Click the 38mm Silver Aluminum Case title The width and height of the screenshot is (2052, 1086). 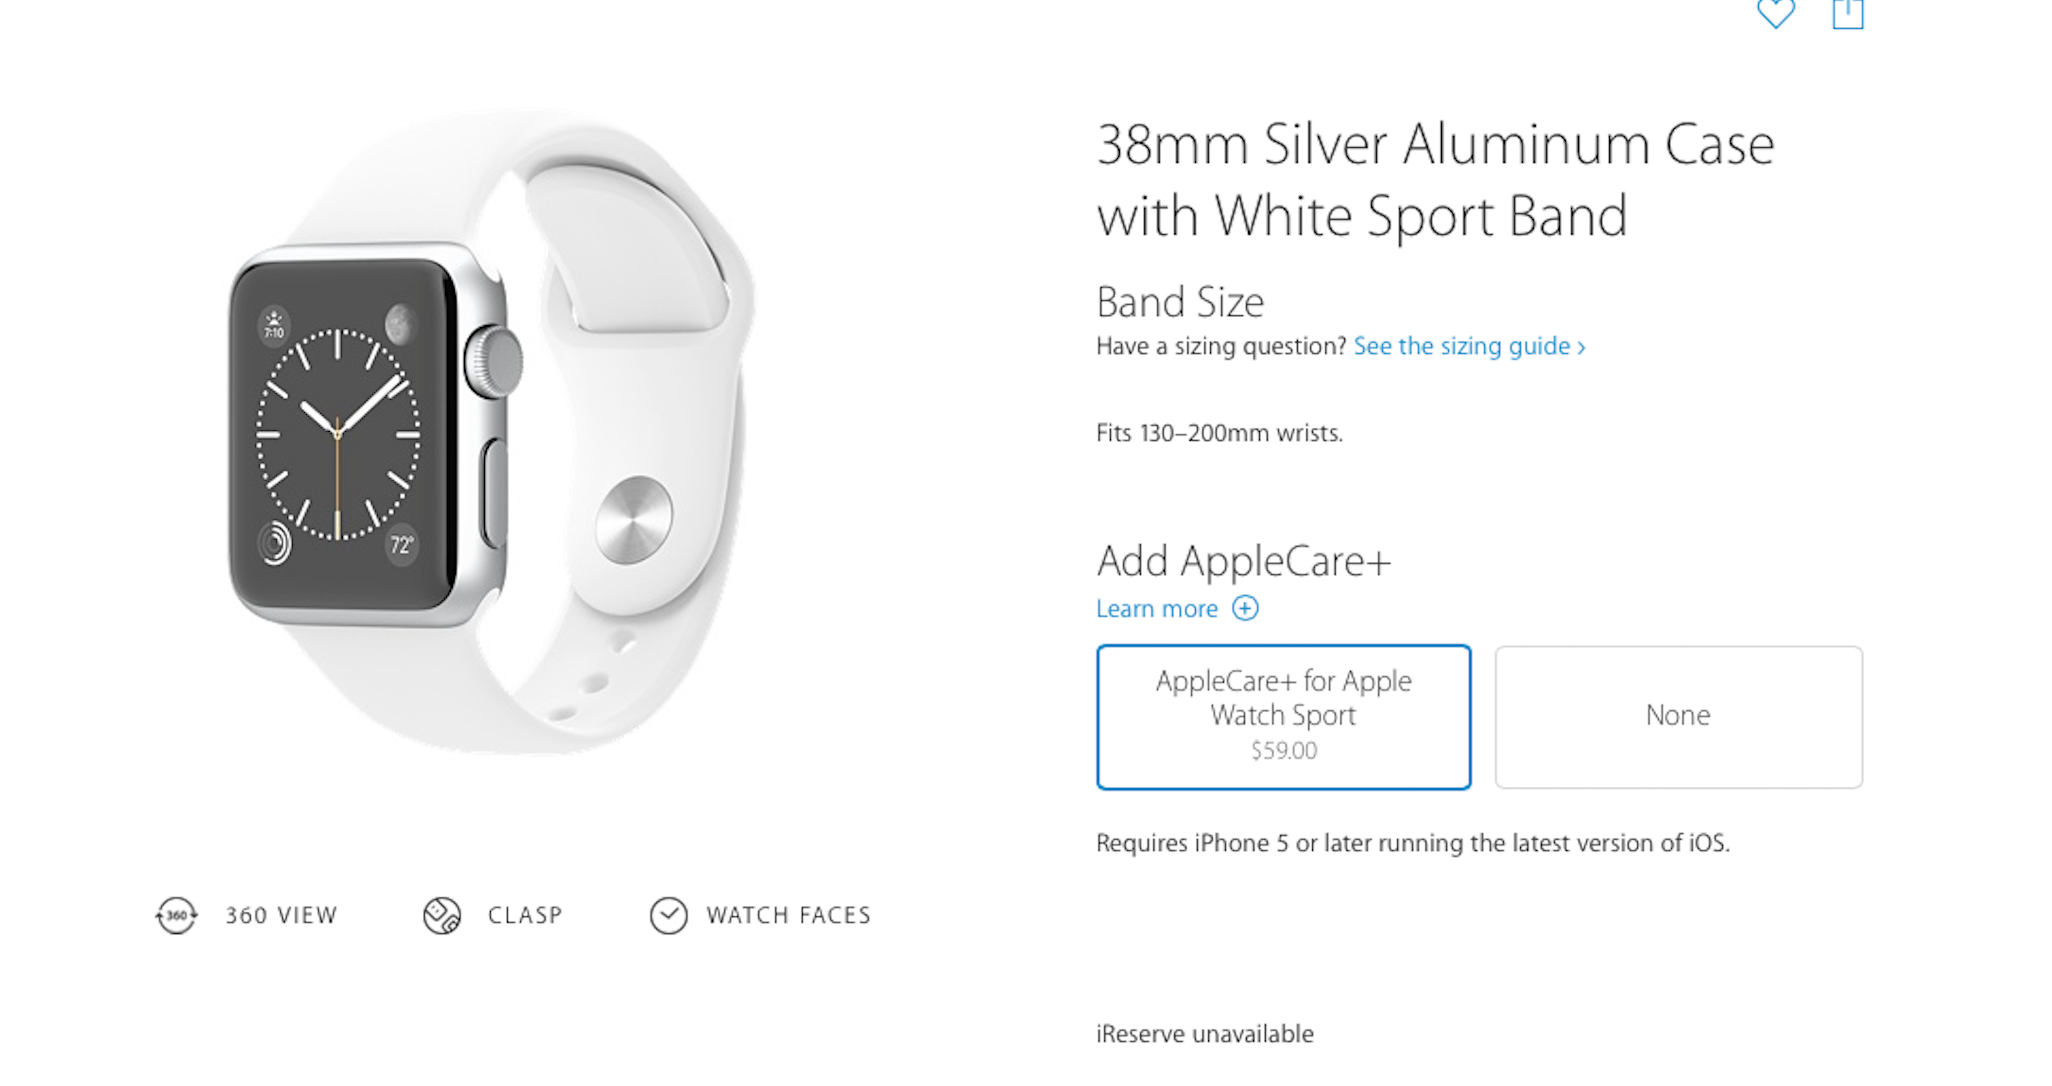[x=1435, y=180]
